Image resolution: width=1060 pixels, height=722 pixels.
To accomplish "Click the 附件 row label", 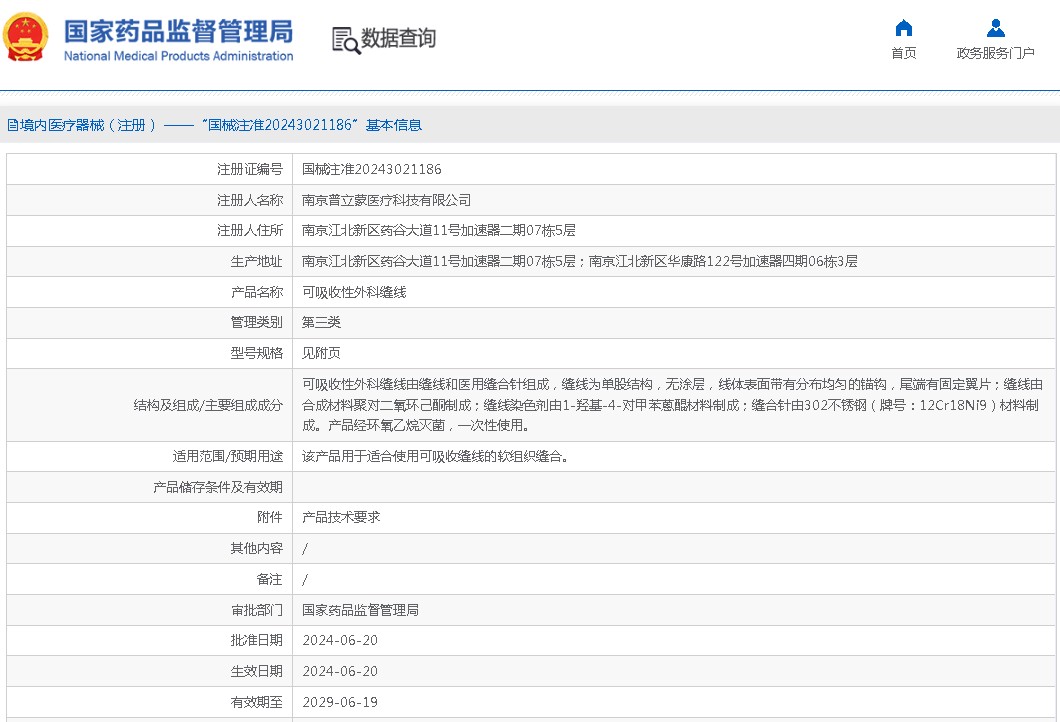I will click(269, 517).
